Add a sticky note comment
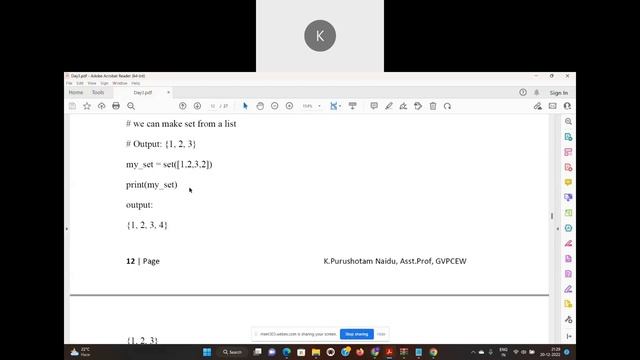 point(374,106)
